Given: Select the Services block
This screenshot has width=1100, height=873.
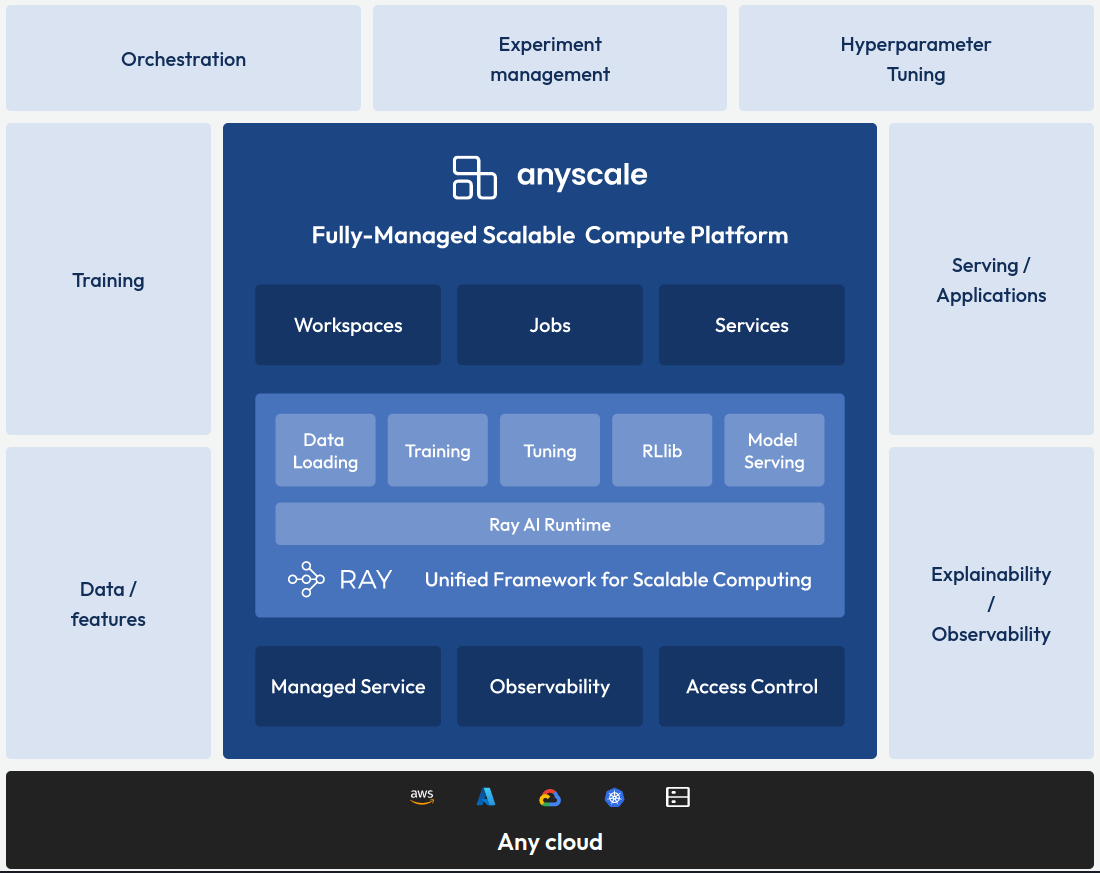Looking at the screenshot, I should click(x=751, y=325).
